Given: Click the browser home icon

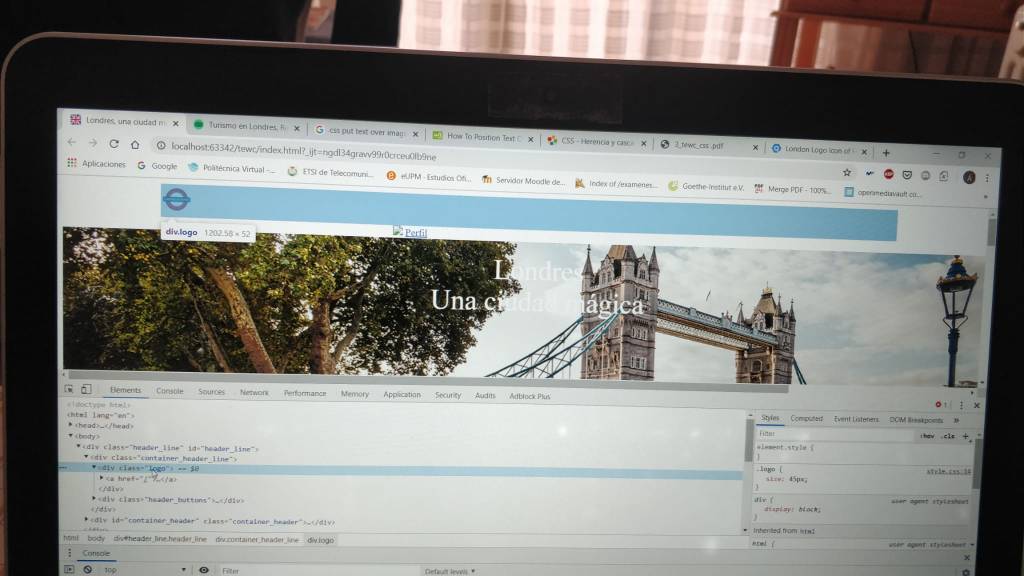Looking at the screenshot, I should point(136,145).
